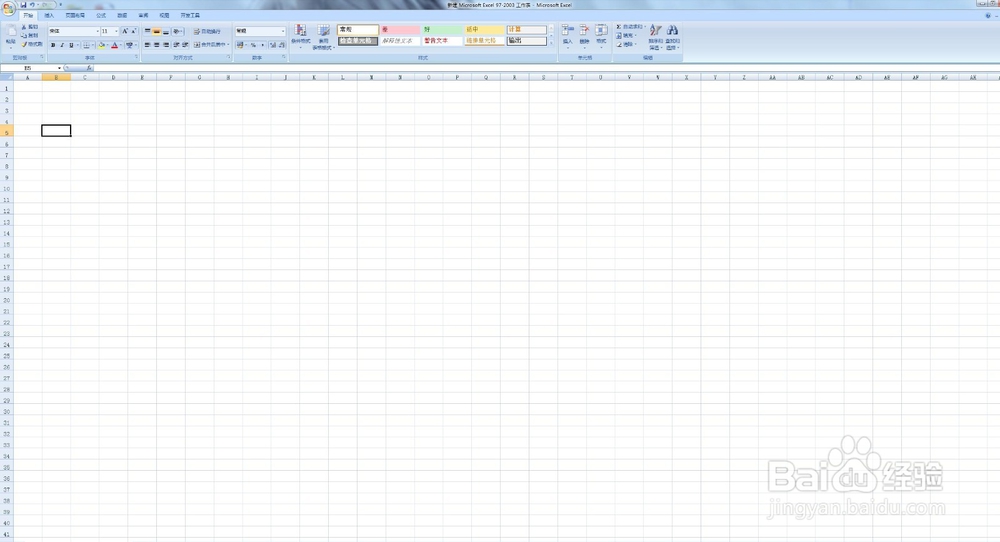Image resolution: width=1000 pixels, height=542 pixels.
Task: Open the Delete cells menu
Action: 584,37
